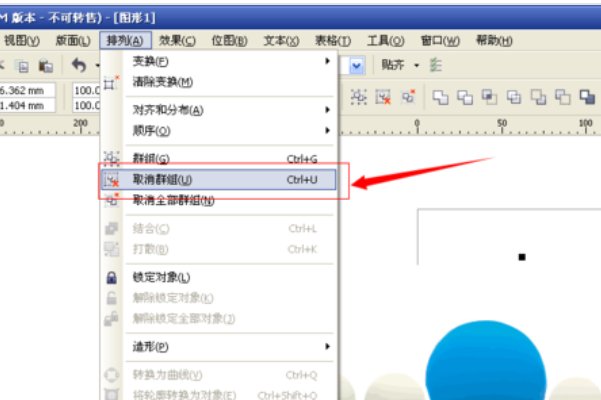The width and height of the screenshot is (601, 400).
Task: Click the Back Minus Front icon
Action: click(x=563, y=97)
